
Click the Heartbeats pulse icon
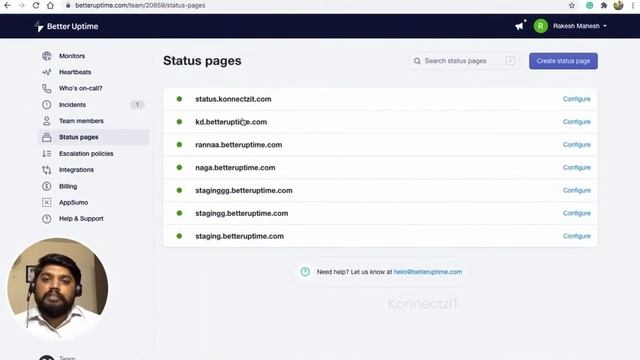pyautogui.click(x=47, y=72)
